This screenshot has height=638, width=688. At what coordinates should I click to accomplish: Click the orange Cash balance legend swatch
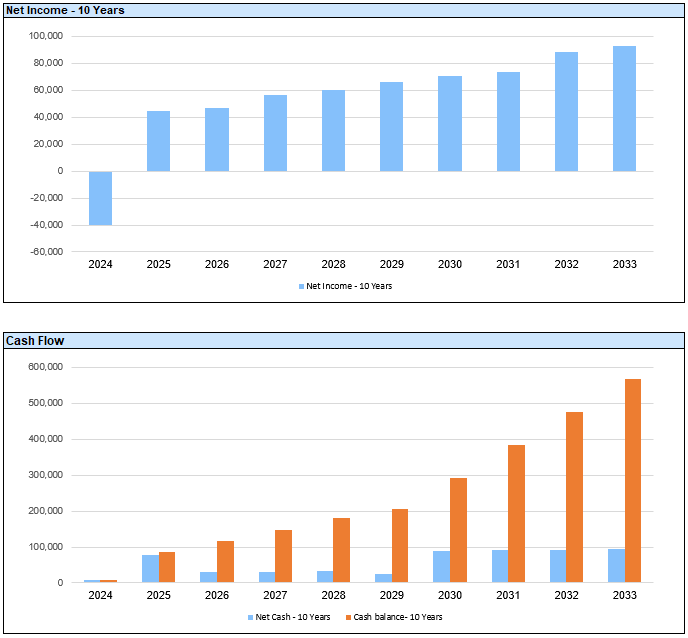(x=348, y=617)
